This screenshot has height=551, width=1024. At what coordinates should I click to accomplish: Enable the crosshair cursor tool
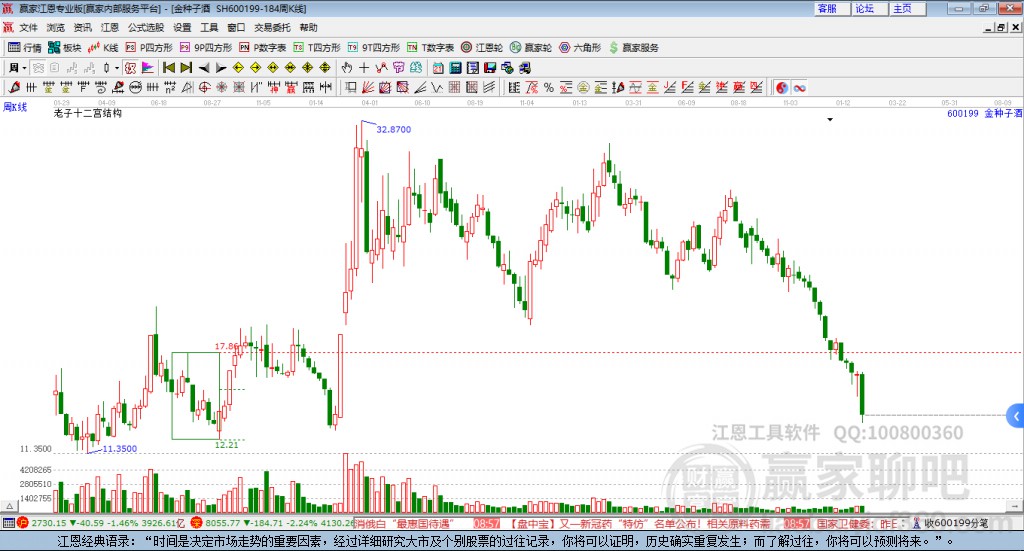click(x=364, y=68)
